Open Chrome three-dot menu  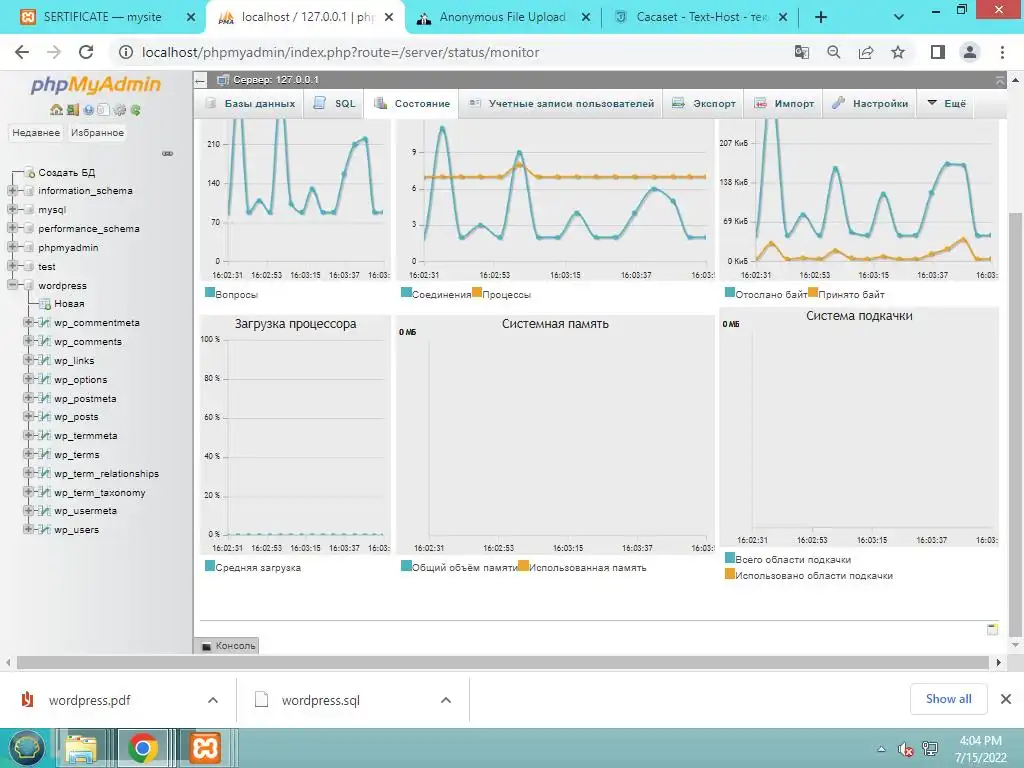[1002, 52]
